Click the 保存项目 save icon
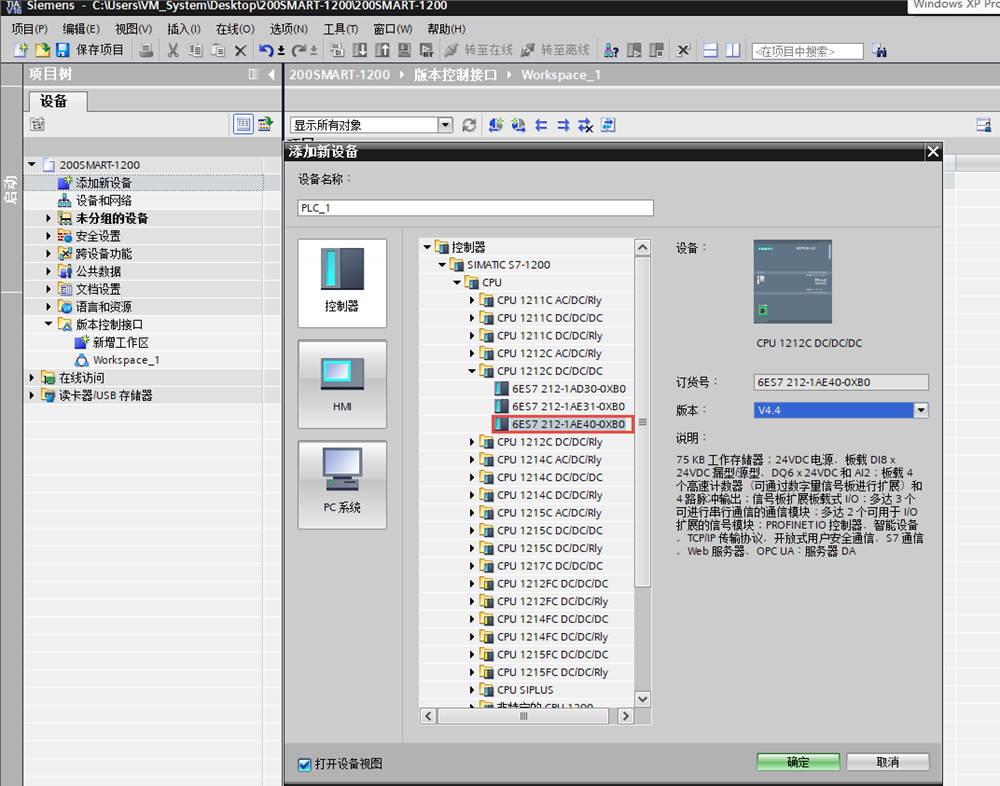Screen dimensions: 1000x786 62,50
